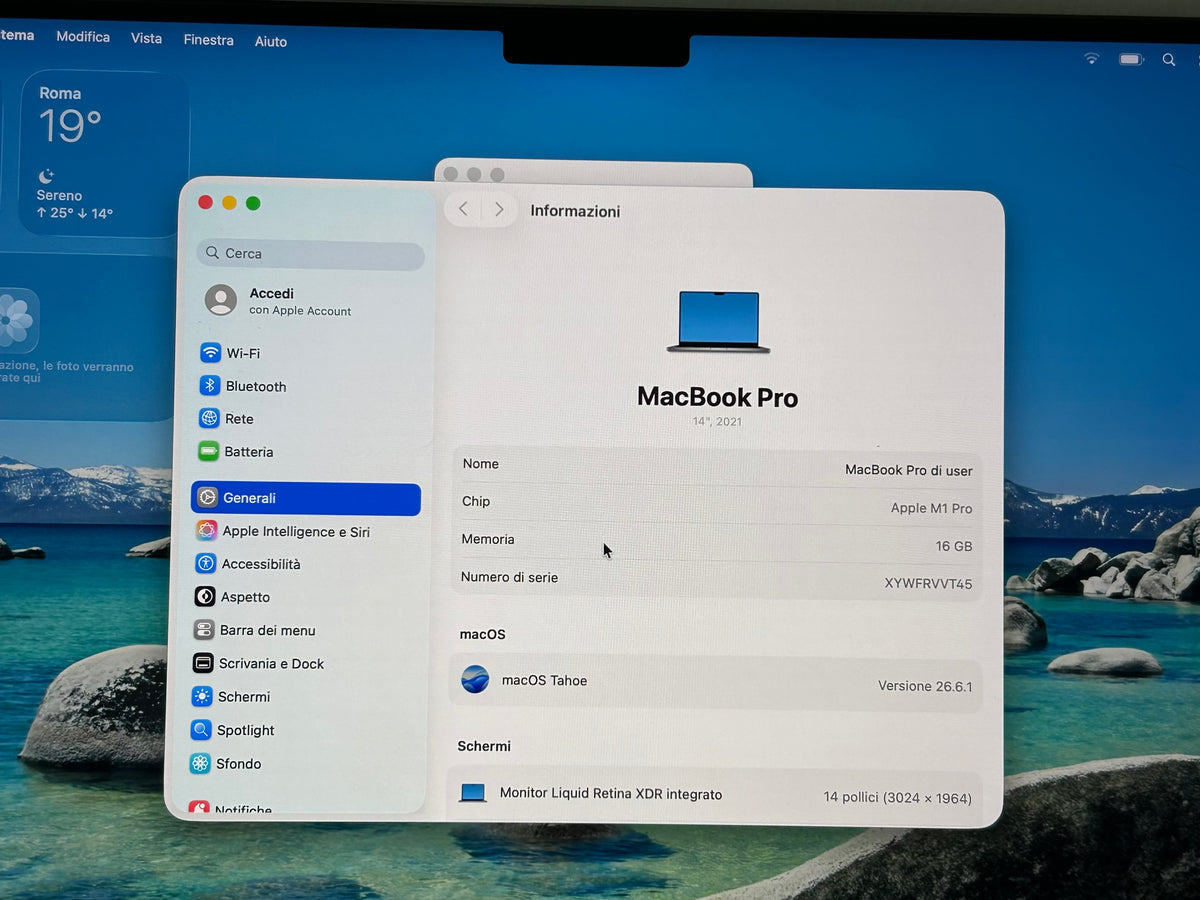Image resolution: width=1200 pixels, height=900 pixels.
Task: Open Spotlight search in menu bar
Action: 1169,60
